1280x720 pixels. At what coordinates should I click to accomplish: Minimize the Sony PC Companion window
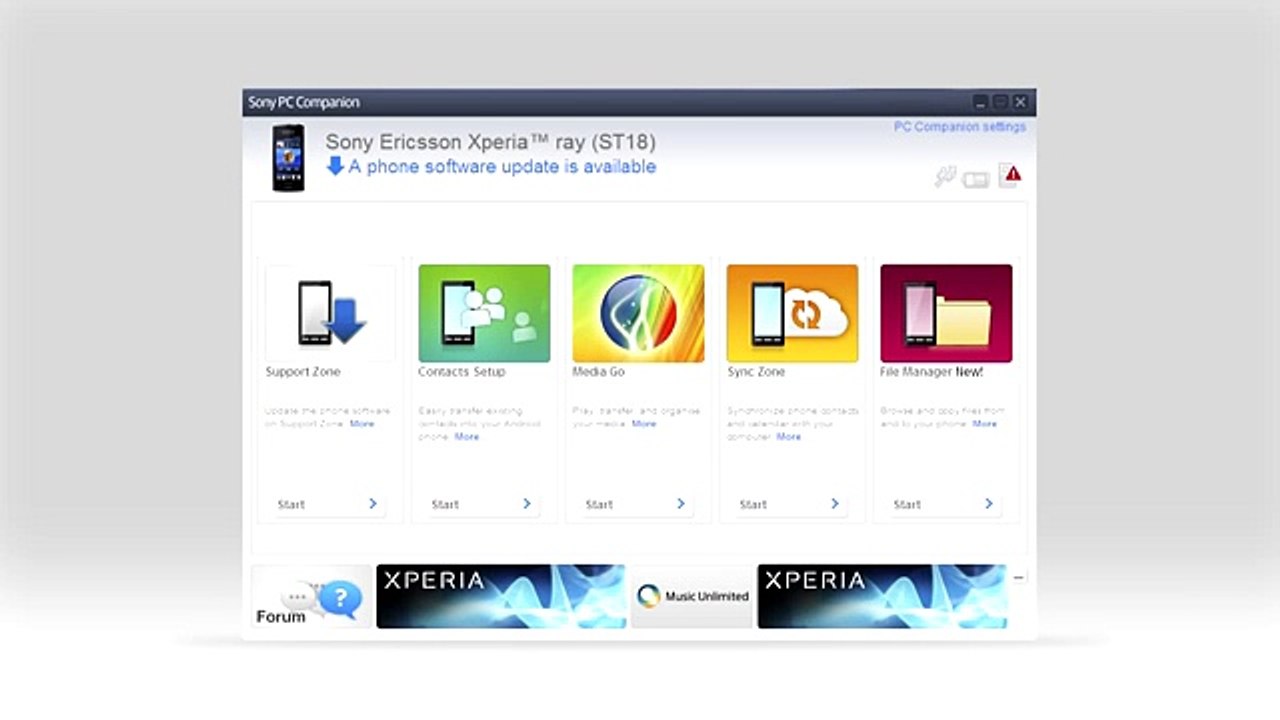[x=981, y=102]
